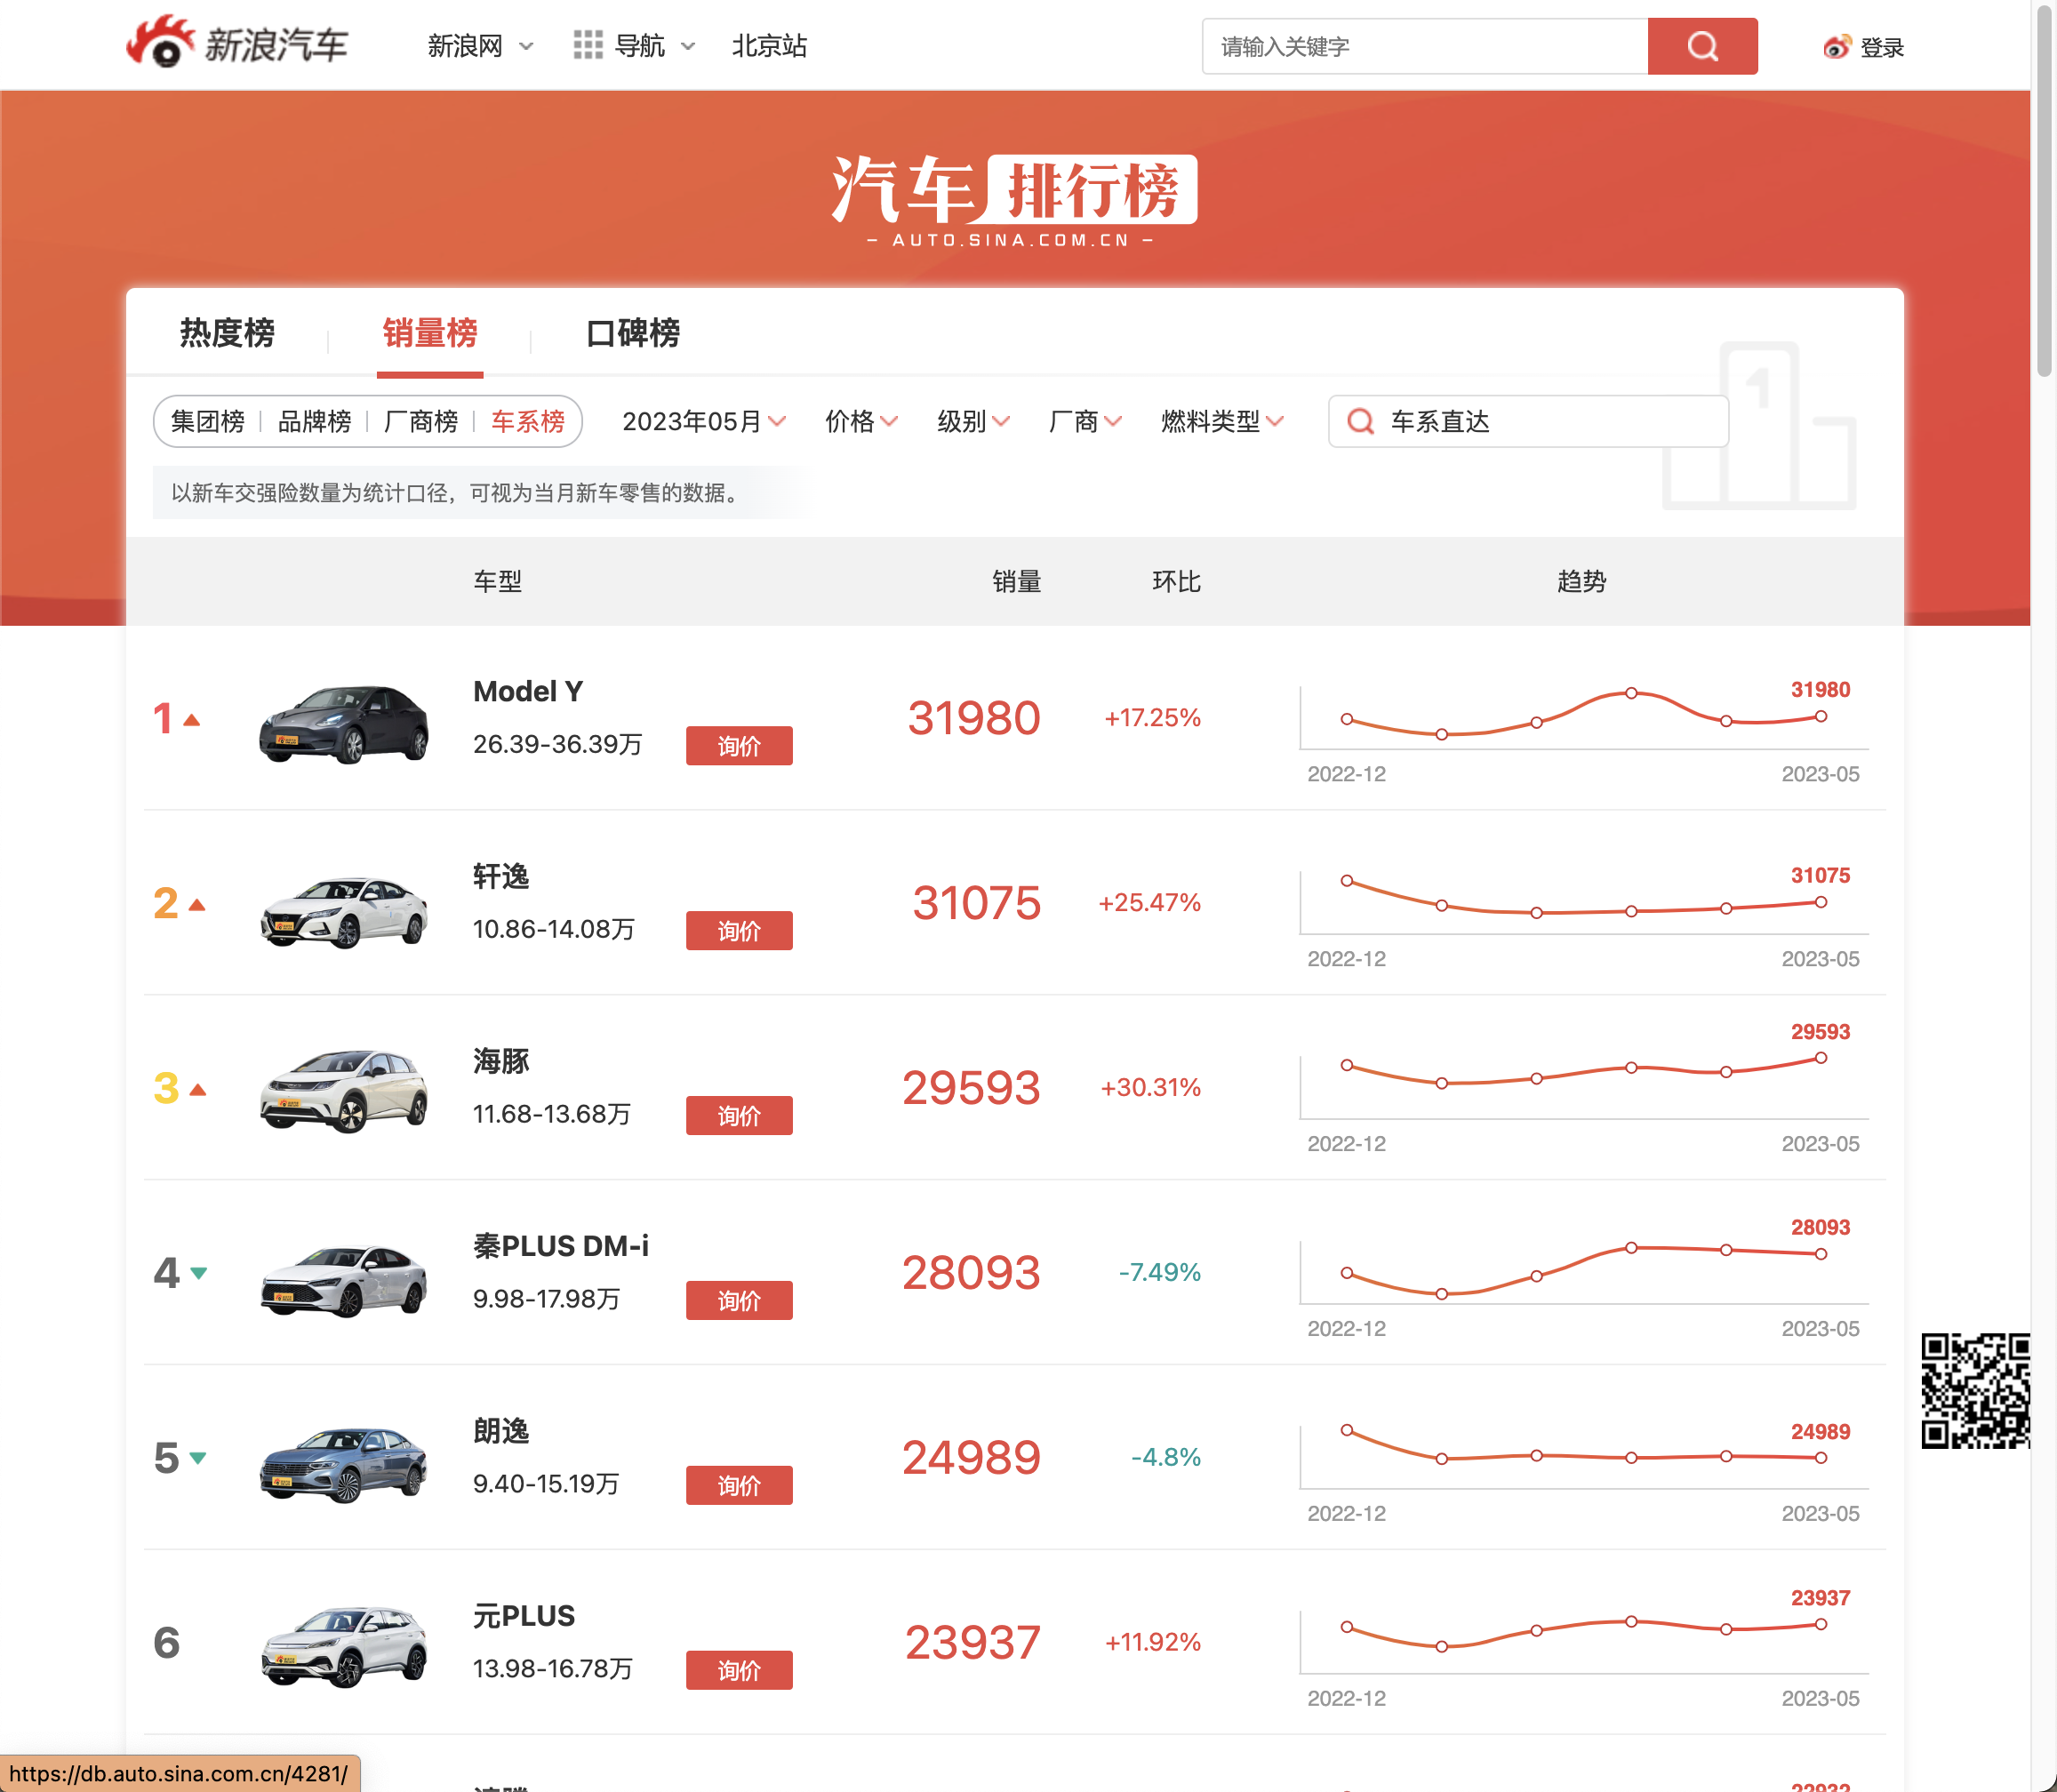
Task: Click the keyword search input field
Action: 1425,46
